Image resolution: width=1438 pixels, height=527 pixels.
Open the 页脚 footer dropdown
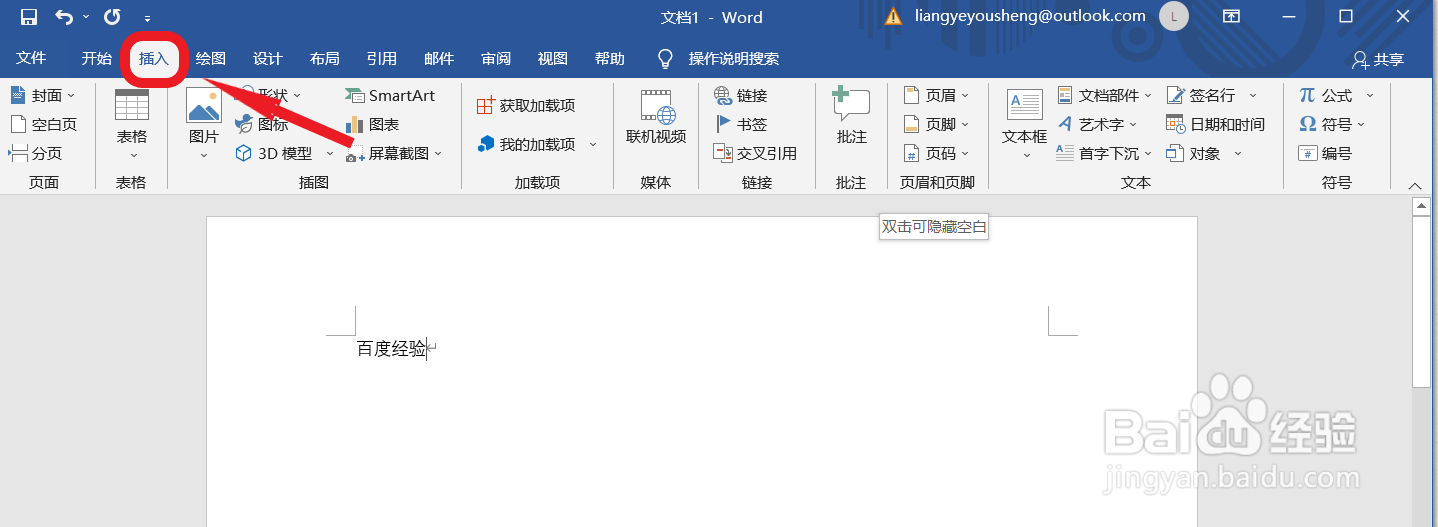tap(936, 124)
